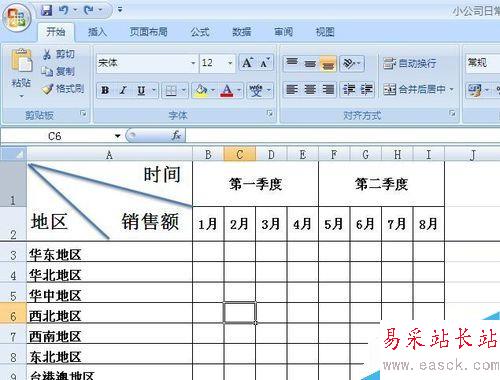This screenshot has width=500, height=380.
Task: Open the 审阅 ribbon tab
Action: coord(283,32)
